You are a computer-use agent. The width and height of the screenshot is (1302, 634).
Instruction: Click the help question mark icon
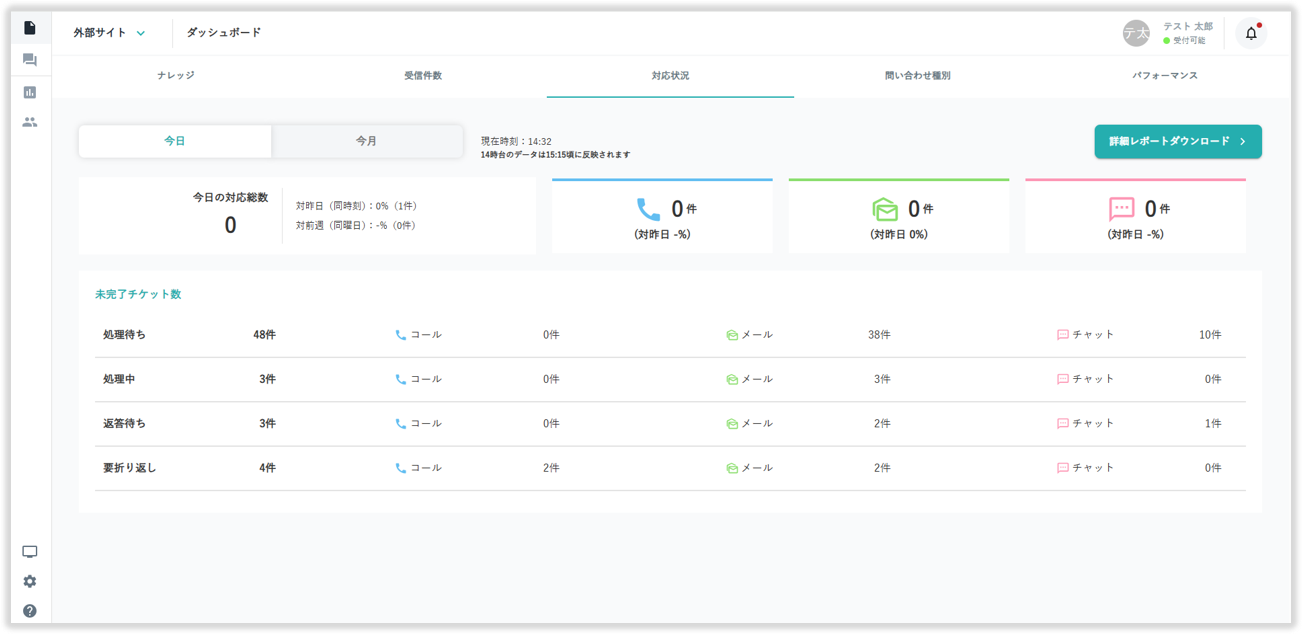(29, 611)
